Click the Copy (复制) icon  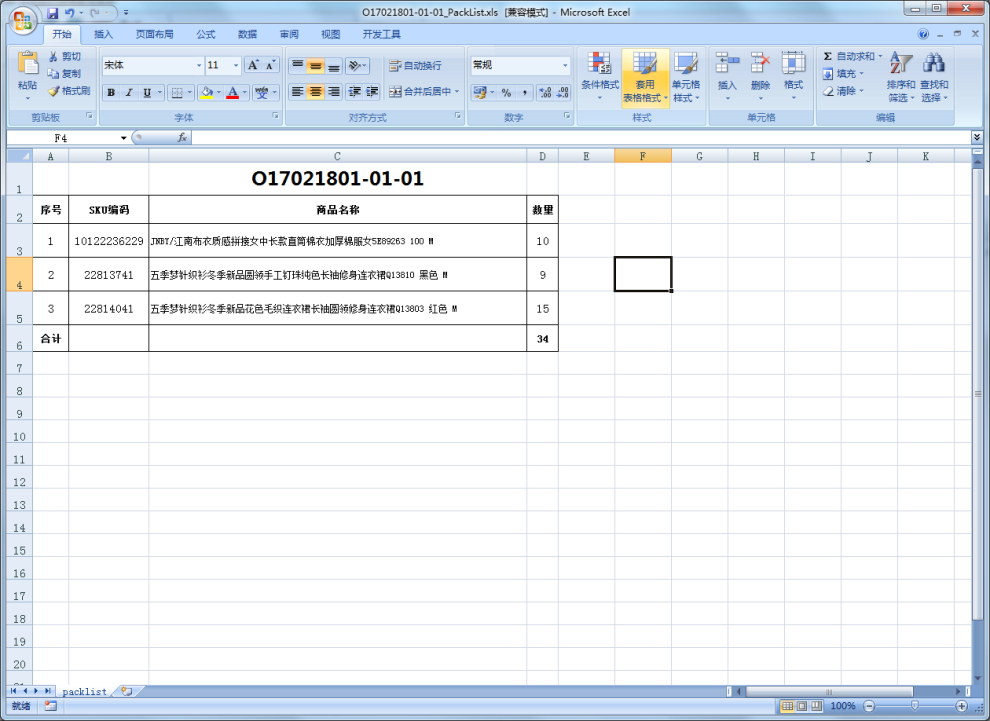point(54,74)
